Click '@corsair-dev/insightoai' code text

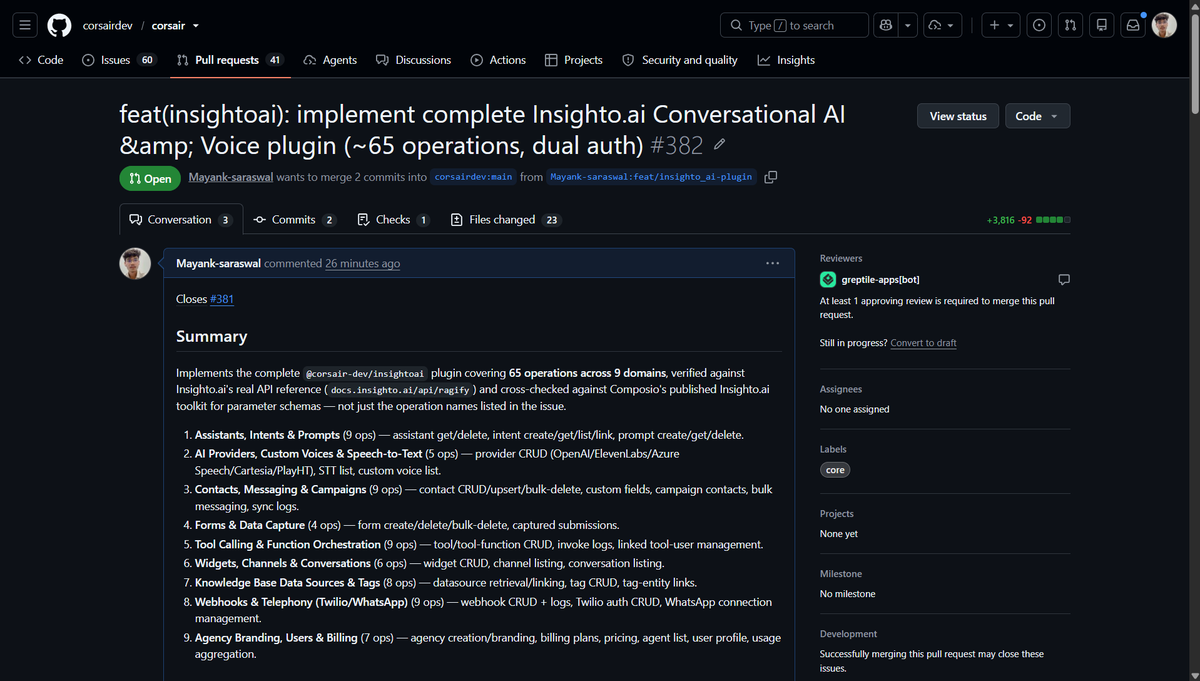tap(364, 373)
